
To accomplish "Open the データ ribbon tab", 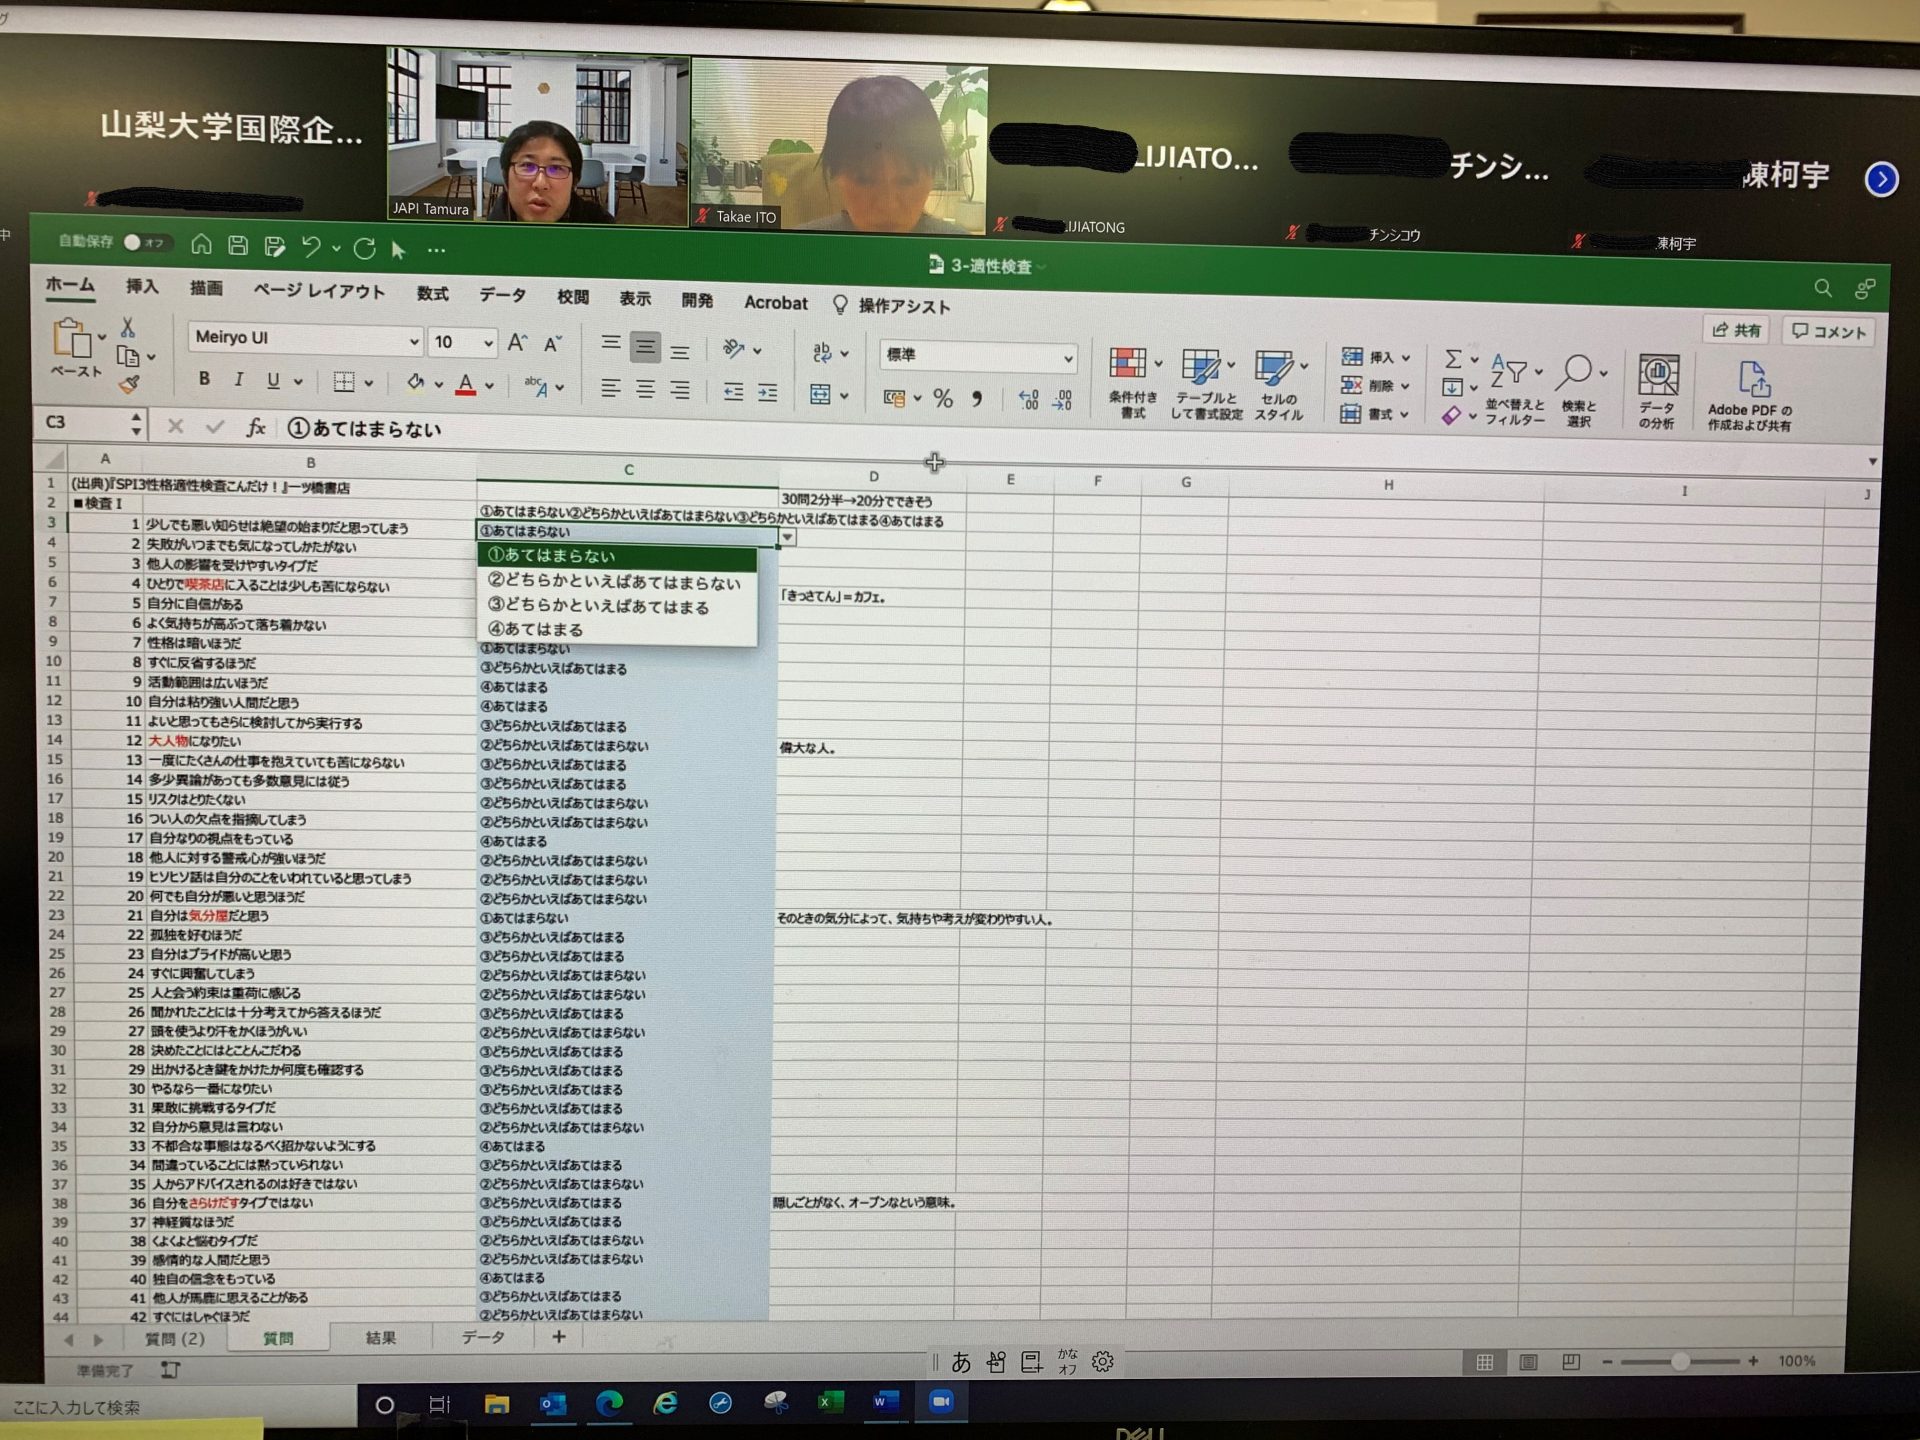I will (501, 295).
